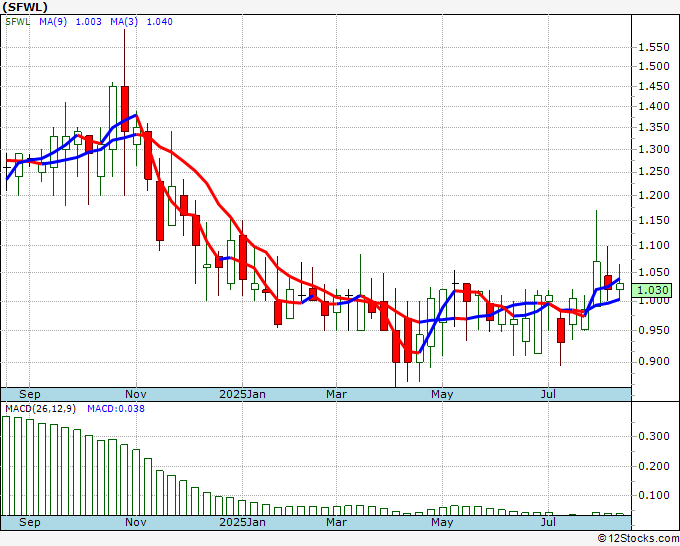Image resolution: width=680 pixels, height=546 pixels.
Task: Click Mar on the price chart time axis
Action: 336,394
